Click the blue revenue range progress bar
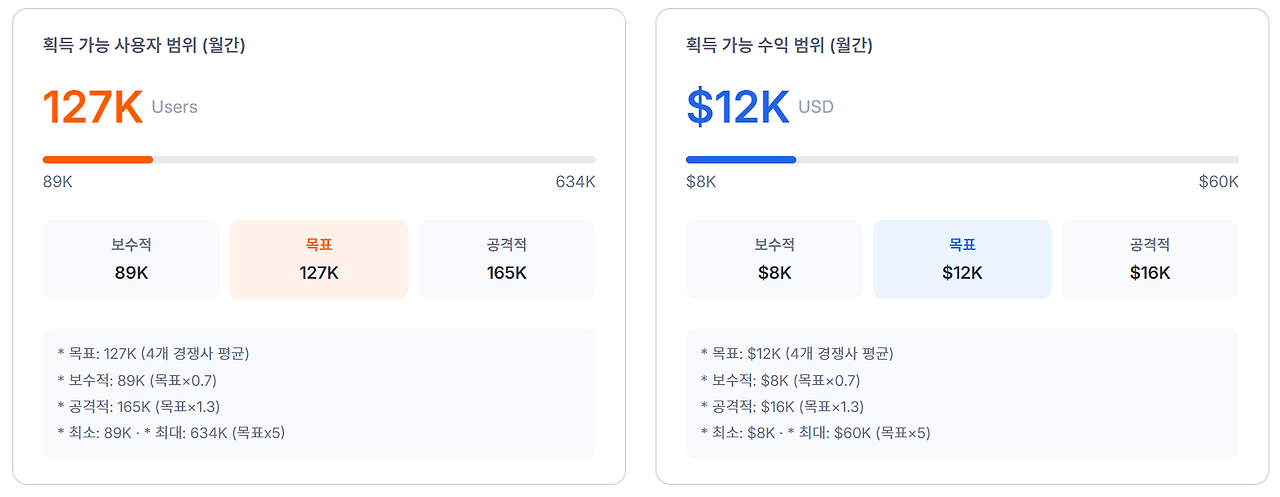 [962, 160]
